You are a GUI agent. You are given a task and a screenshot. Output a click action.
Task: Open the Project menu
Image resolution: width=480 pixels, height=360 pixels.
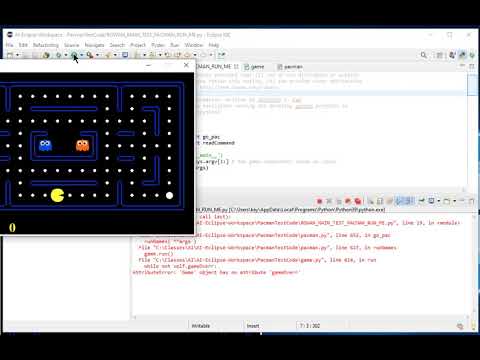point(138,45)
